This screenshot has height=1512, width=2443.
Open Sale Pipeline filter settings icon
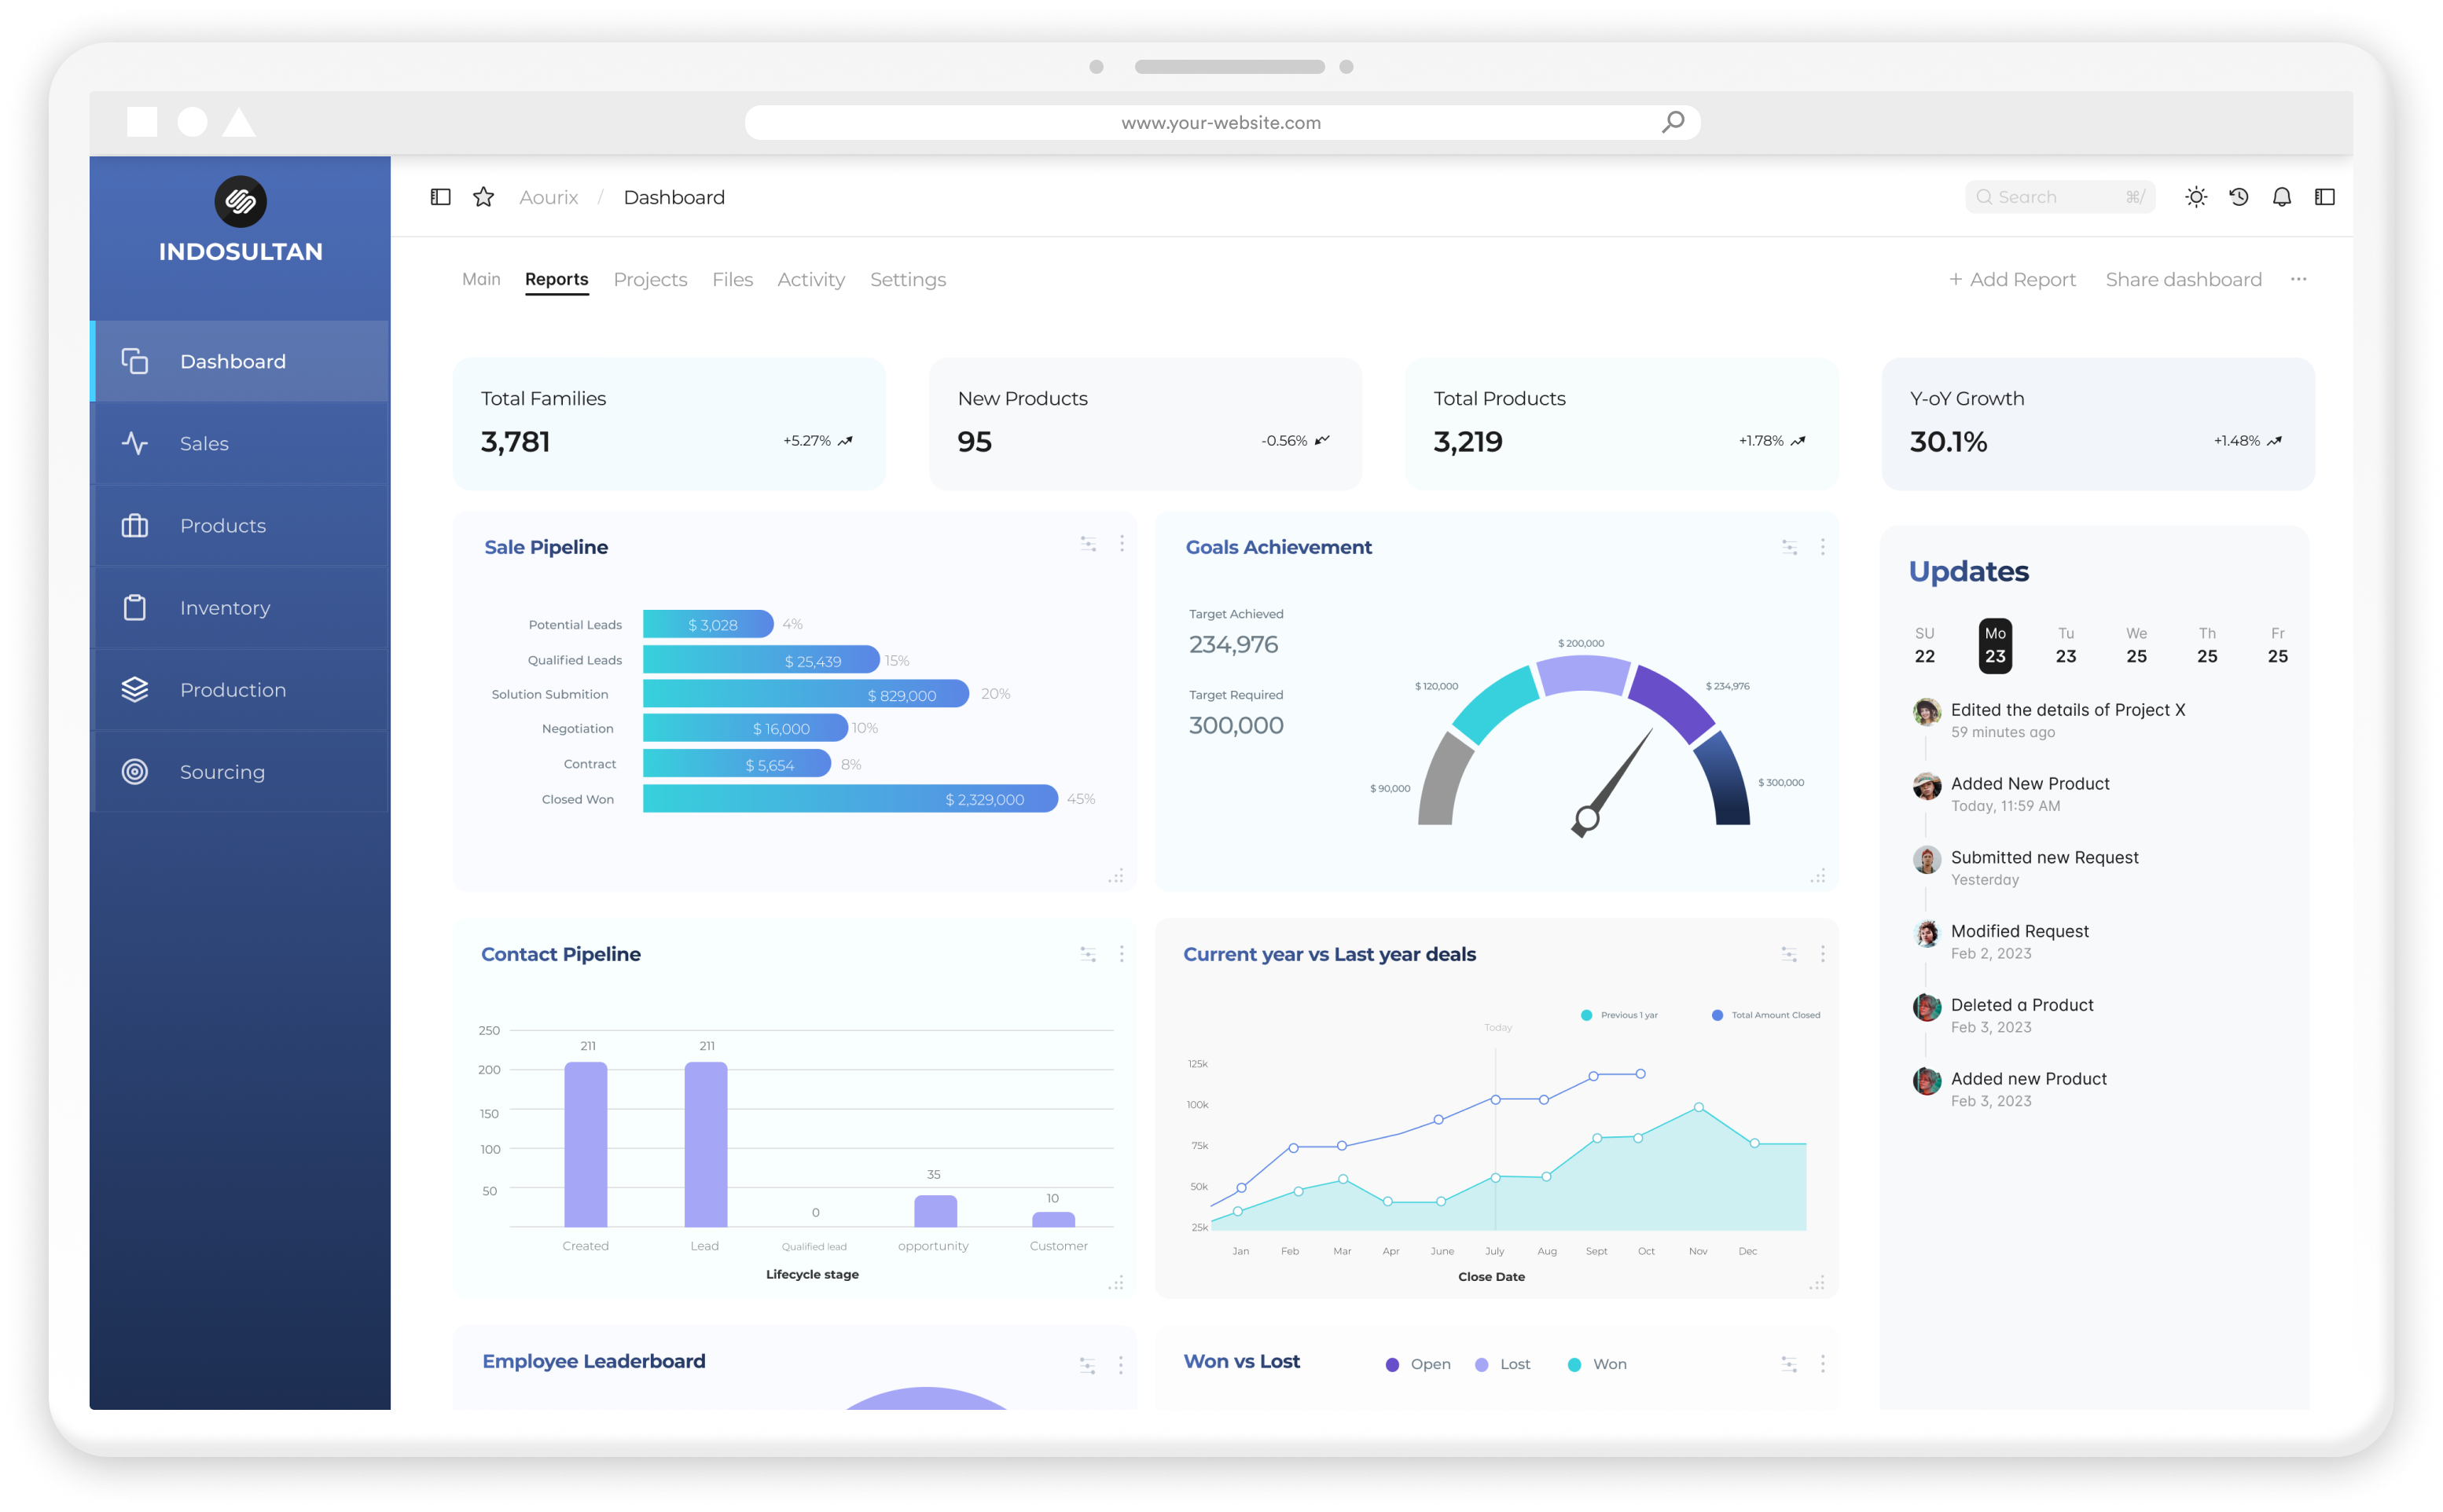1088,544
